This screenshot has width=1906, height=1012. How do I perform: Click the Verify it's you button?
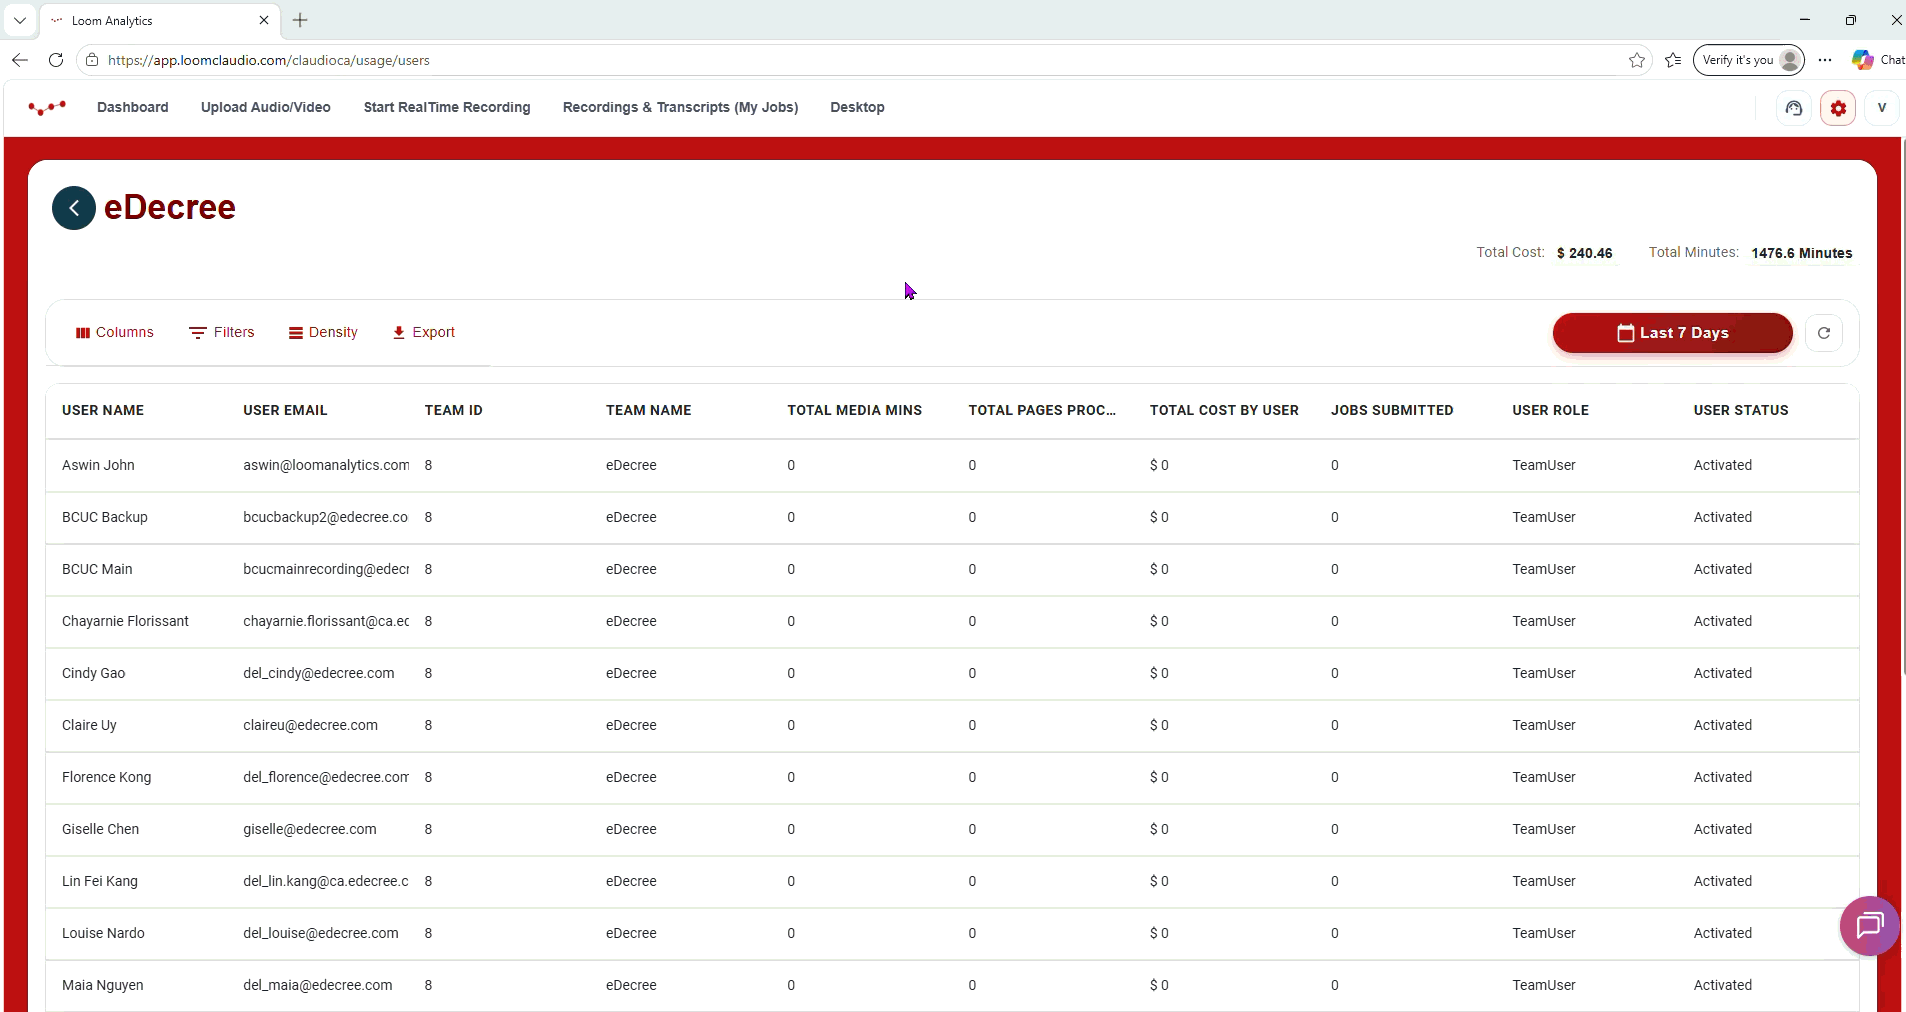pyautogui.click(x=1748, y=60)
